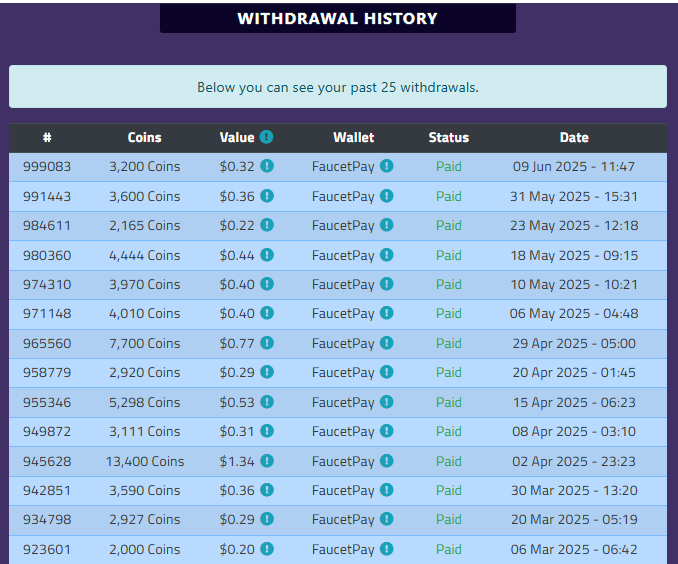Click the Date column header
The image size is (678, 564).
point(574,138)
